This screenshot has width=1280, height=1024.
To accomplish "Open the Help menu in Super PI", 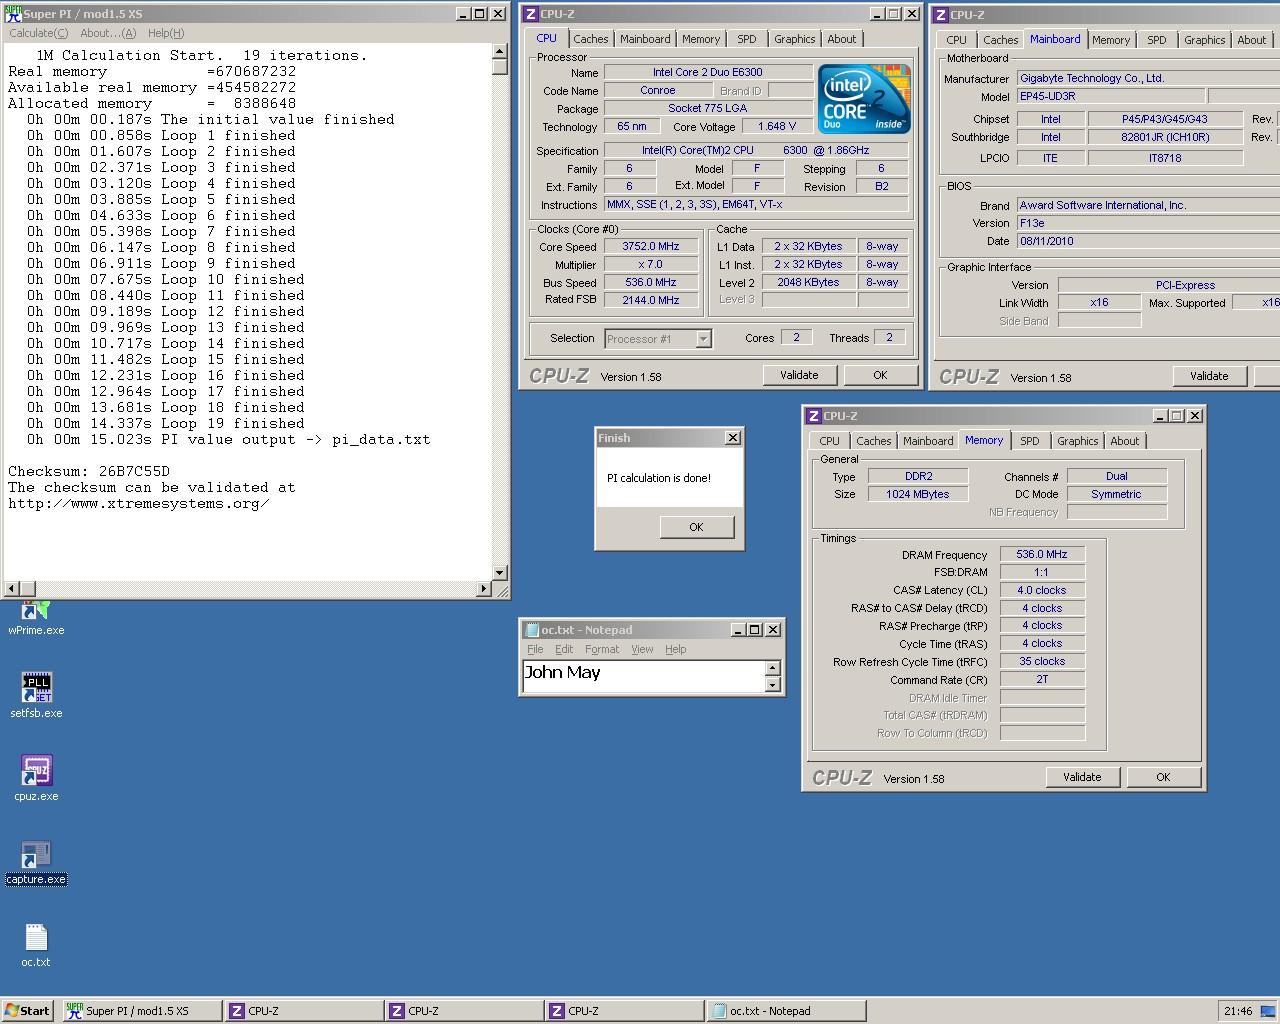I will pyautogui.click(x=166, y=33).
